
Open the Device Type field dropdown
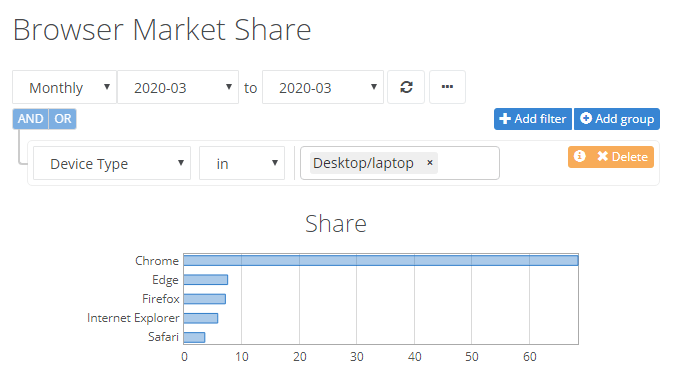click(112, 163)
